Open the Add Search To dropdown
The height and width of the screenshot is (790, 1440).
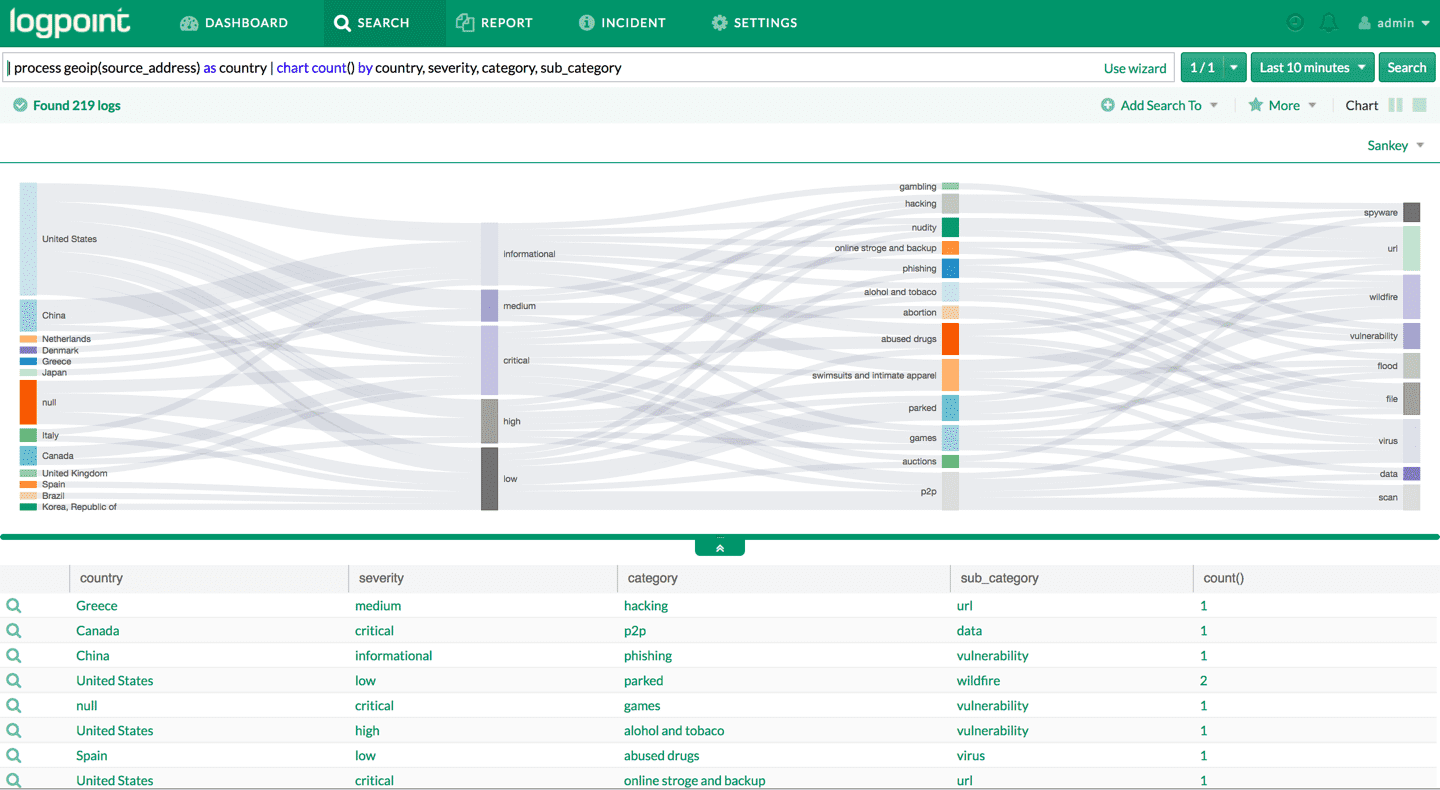point(1160,105)
